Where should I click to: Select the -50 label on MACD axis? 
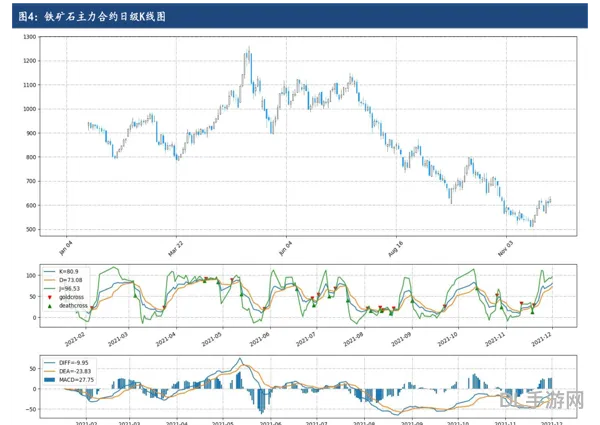[x=31, y=409]
